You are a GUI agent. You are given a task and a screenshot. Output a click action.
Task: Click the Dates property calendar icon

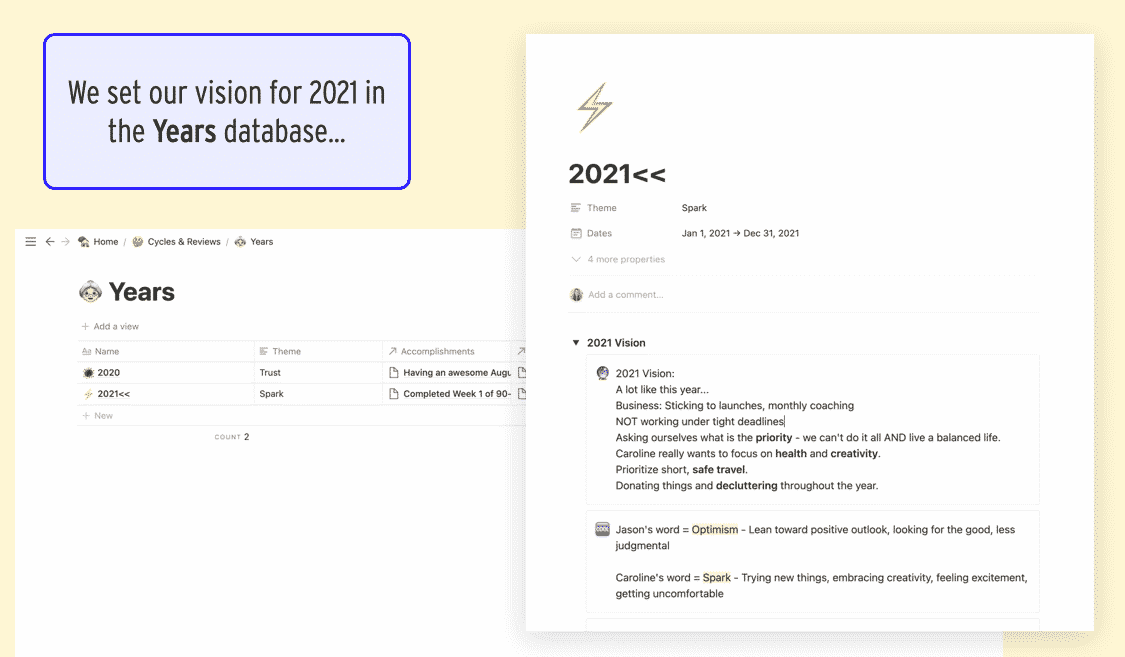pos(575,233)
